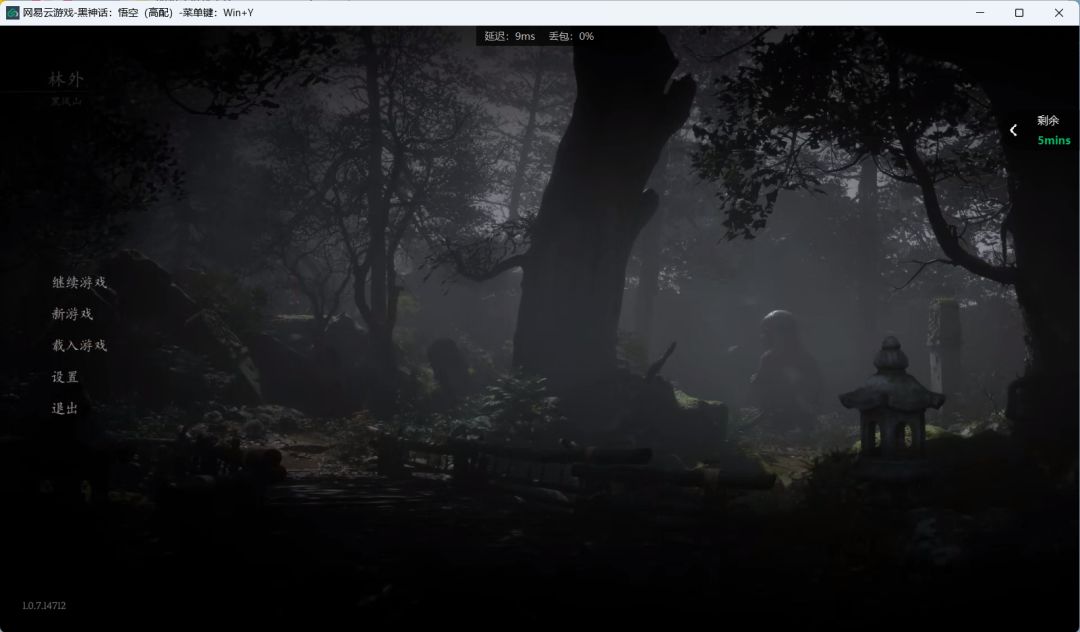1080x632 pixels.
Task: Close the cloud gaming window
Action: [x=1059, y=12]
